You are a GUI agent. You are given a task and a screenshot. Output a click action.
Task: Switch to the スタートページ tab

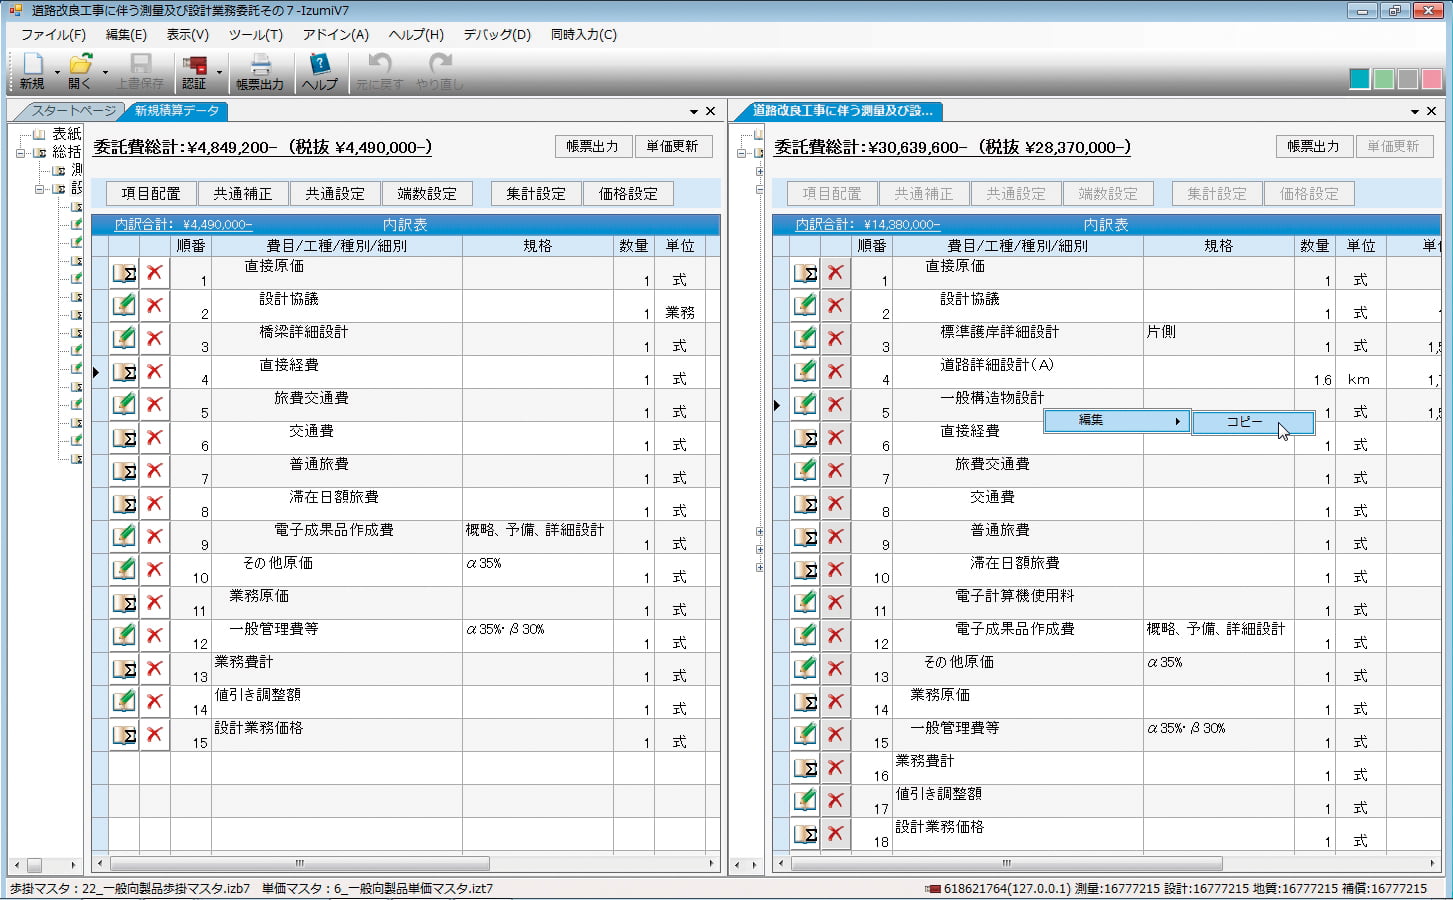tap(72, 111)
